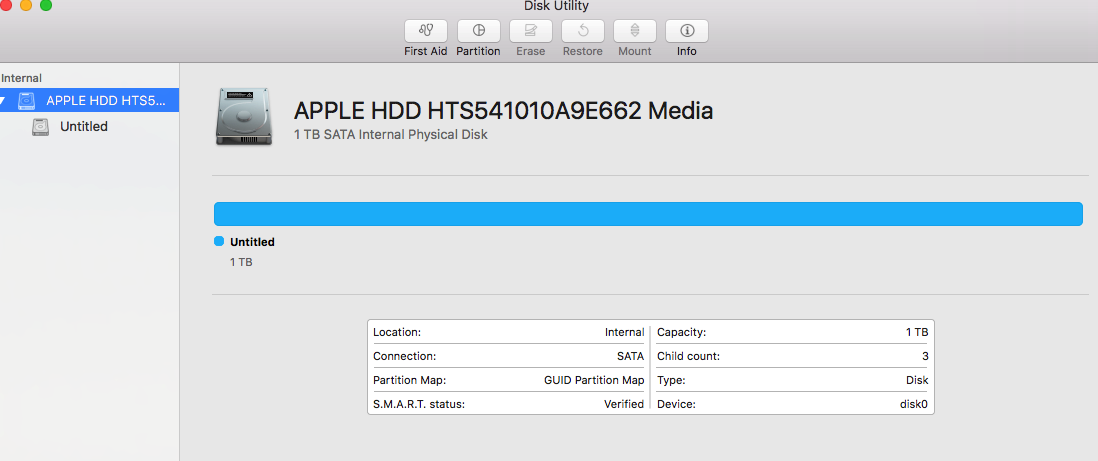Click the volume icon next to Untitled in sidebar
This screenshot has width=1098, height=461.
coord(41,127)
